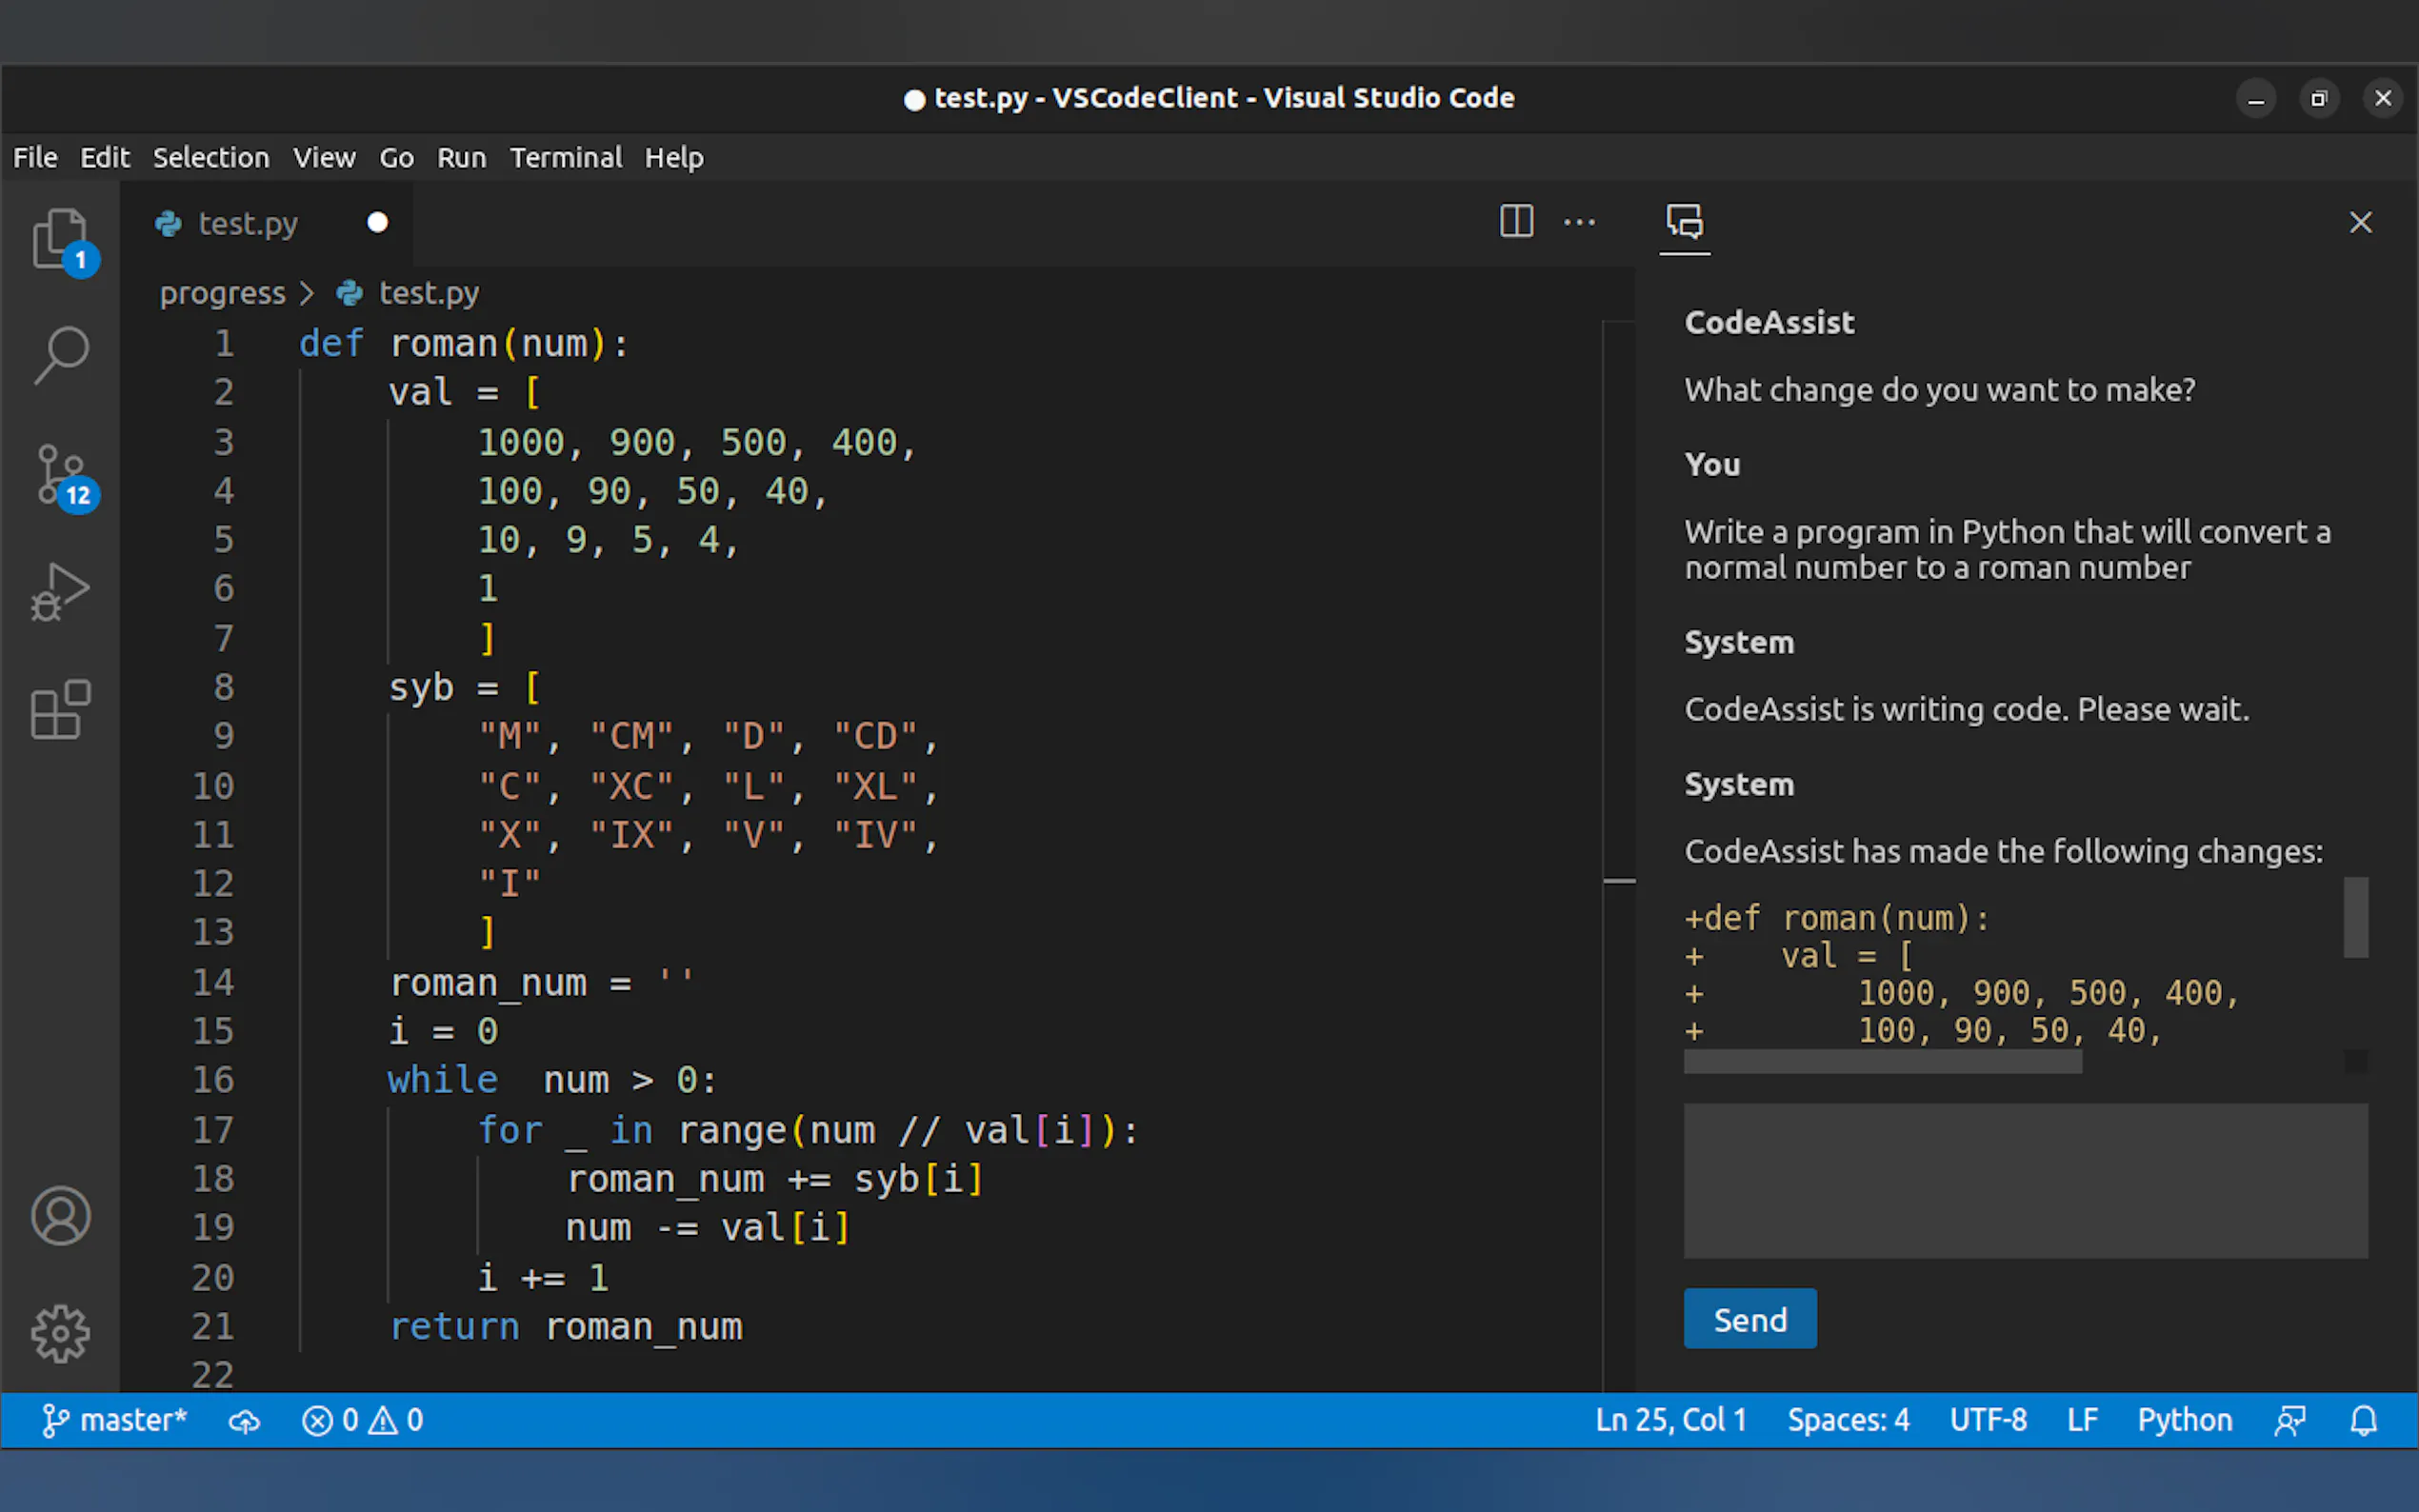
Task: Open master branch picker in status bar
Action: (x=115, y=1420)
